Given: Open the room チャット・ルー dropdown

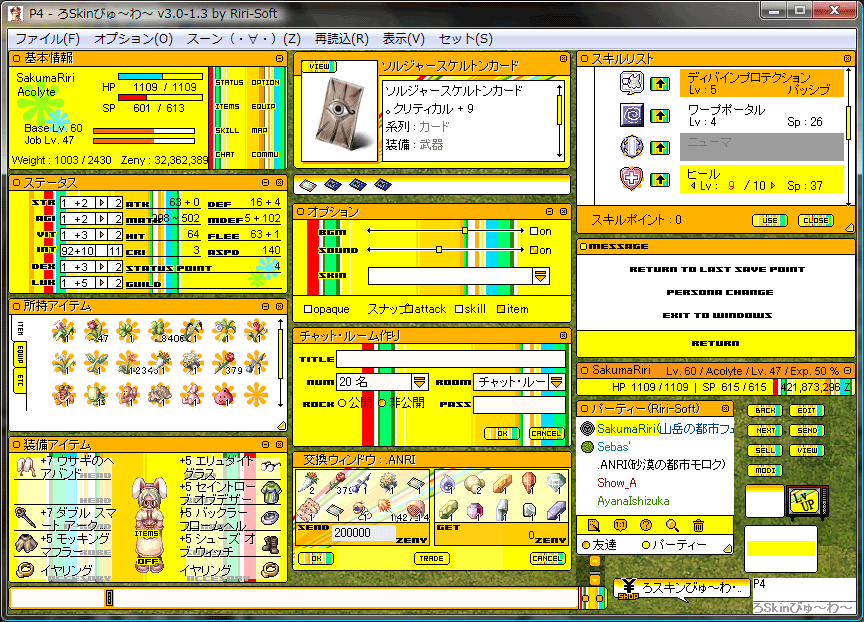Looking at the screenshot, I should [x=557, y=382].
